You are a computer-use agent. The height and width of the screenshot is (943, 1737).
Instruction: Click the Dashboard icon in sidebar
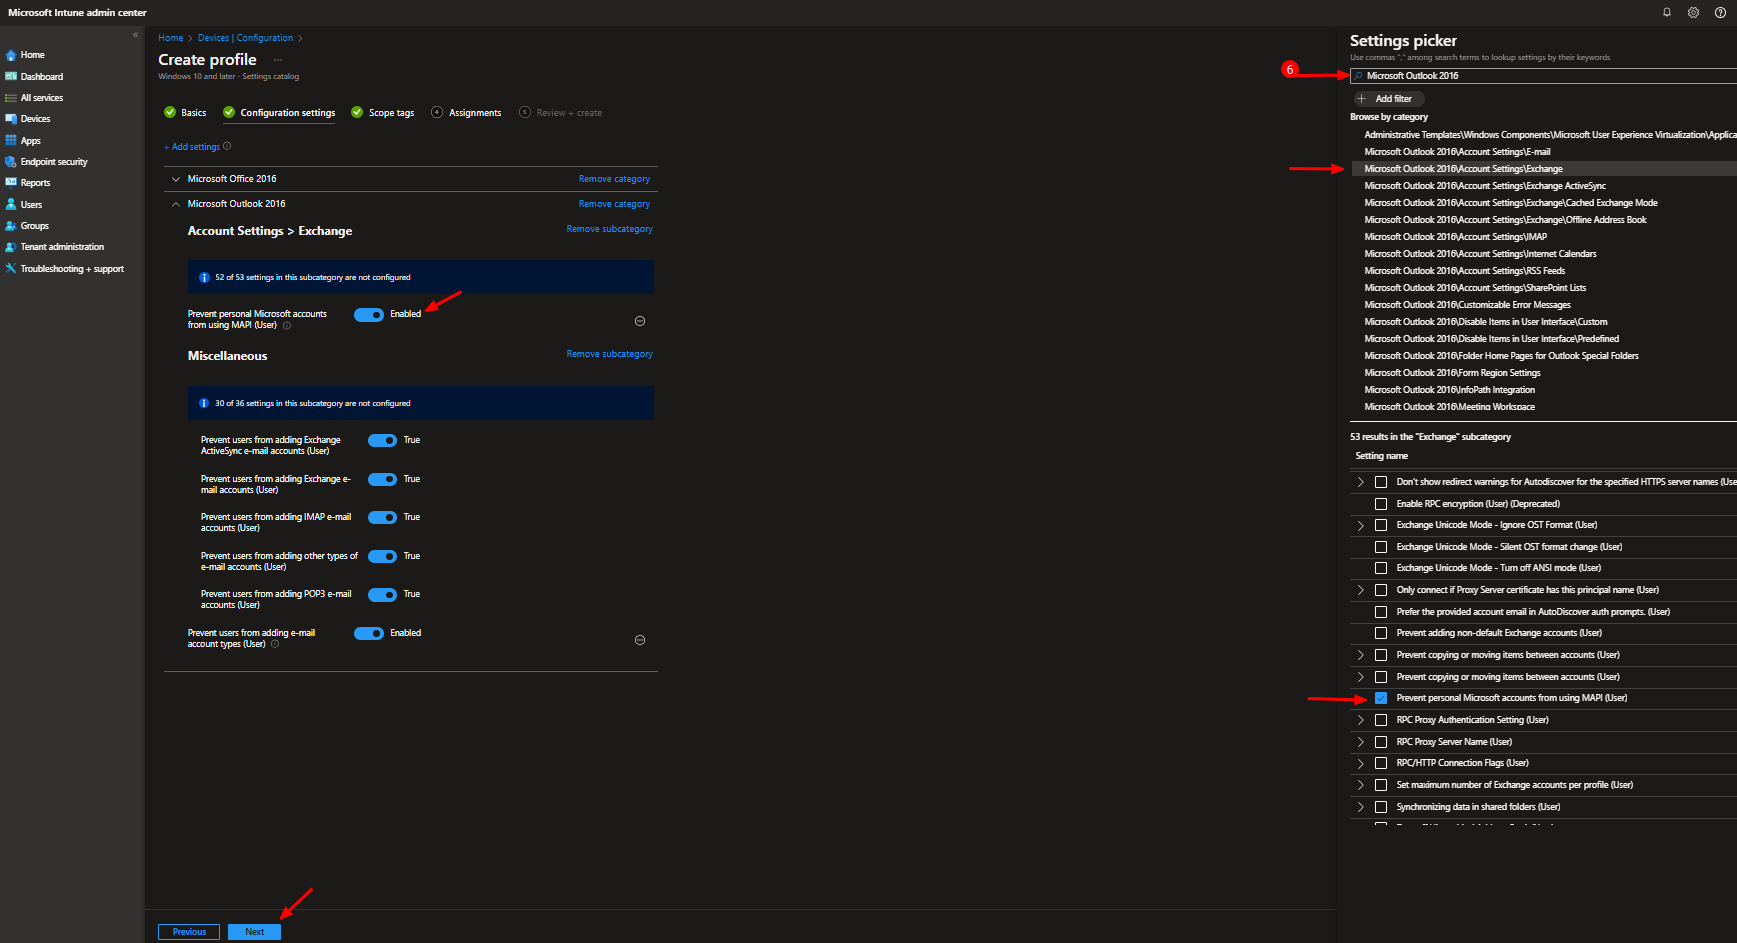tap(11, 76)
